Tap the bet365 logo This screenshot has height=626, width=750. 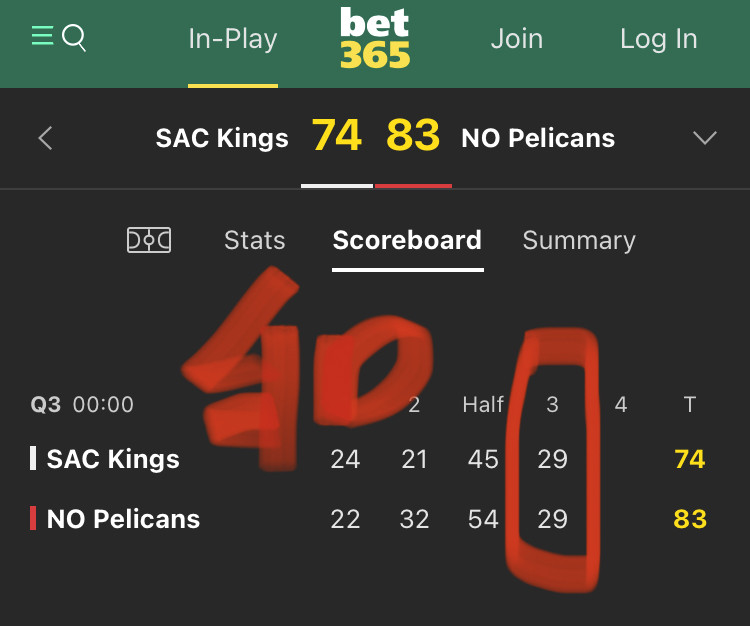[375, 38]
